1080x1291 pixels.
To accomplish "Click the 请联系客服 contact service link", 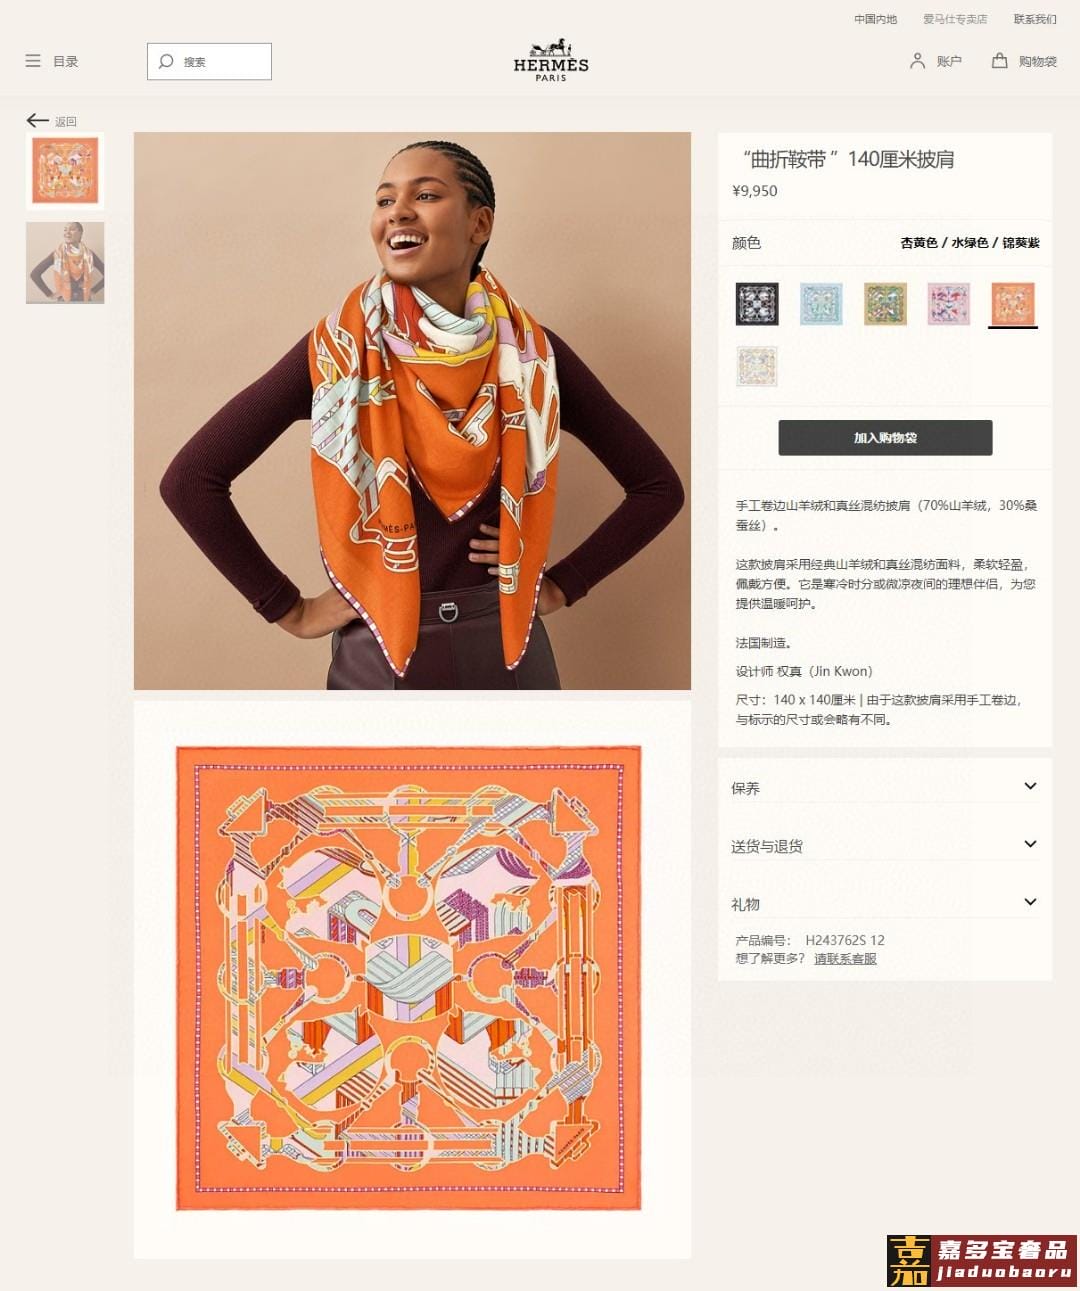I will click(845, 959).
